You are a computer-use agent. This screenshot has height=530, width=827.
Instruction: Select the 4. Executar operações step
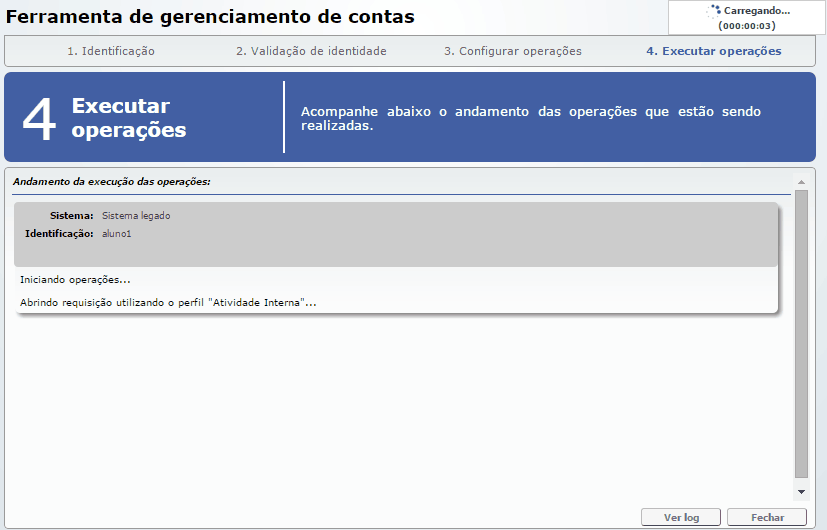pyautogui.click(x=714, y=51)
